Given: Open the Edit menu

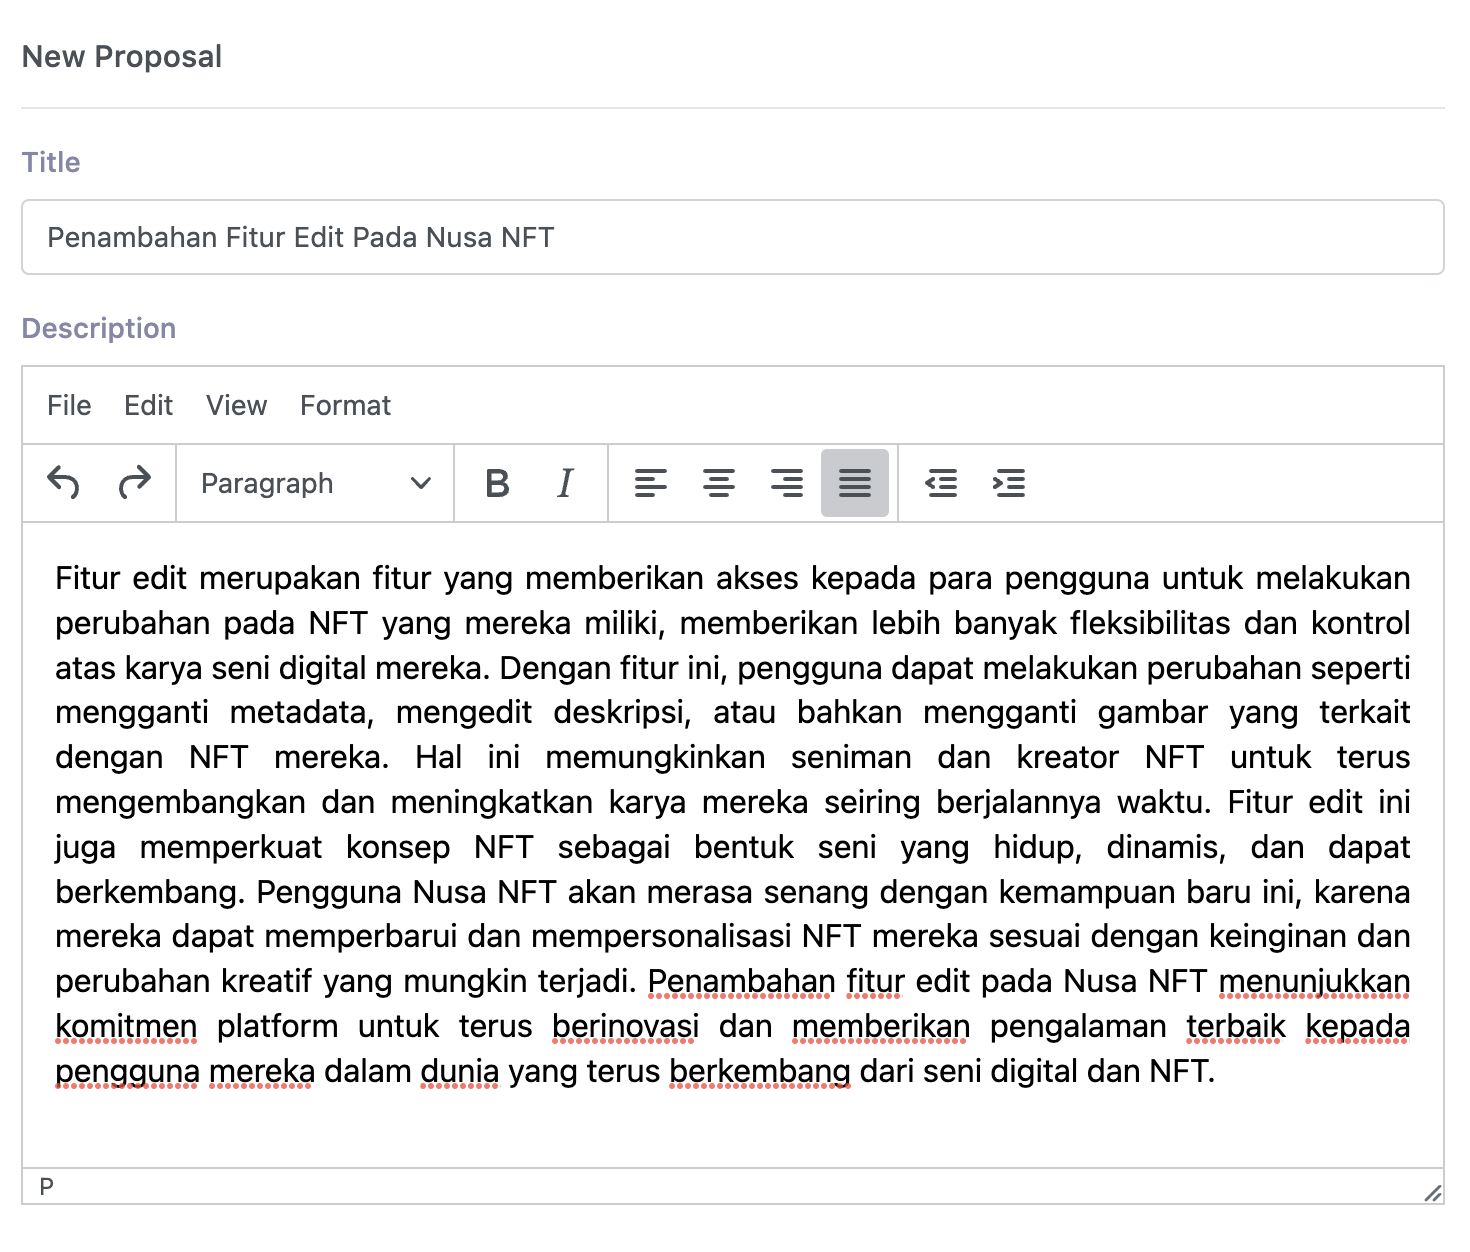Looking at the screenshot, I should (x=148, y=405).
